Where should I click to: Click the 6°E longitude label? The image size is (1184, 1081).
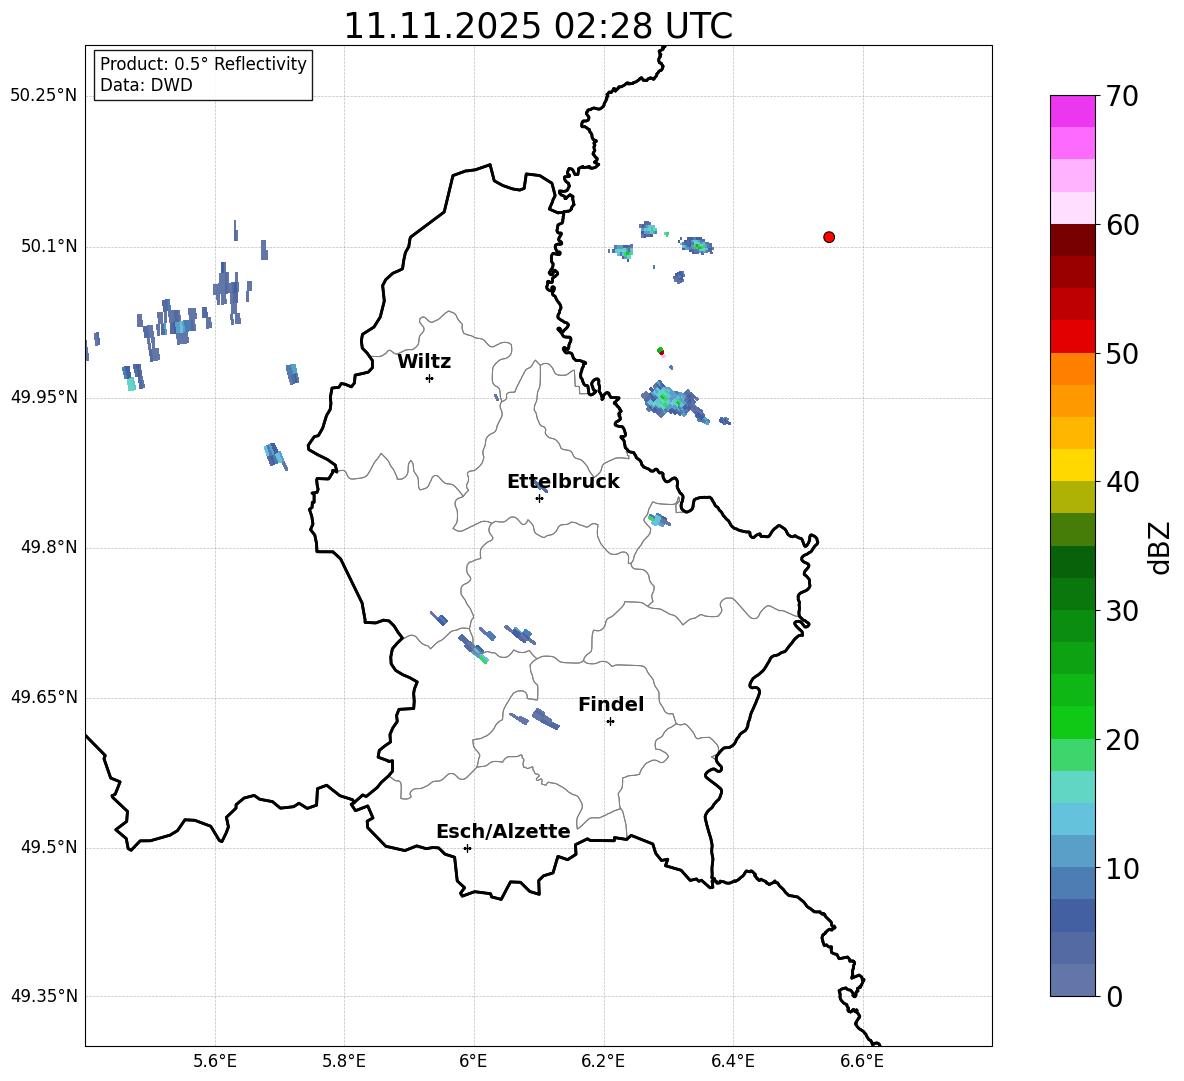pos(473,1061)
